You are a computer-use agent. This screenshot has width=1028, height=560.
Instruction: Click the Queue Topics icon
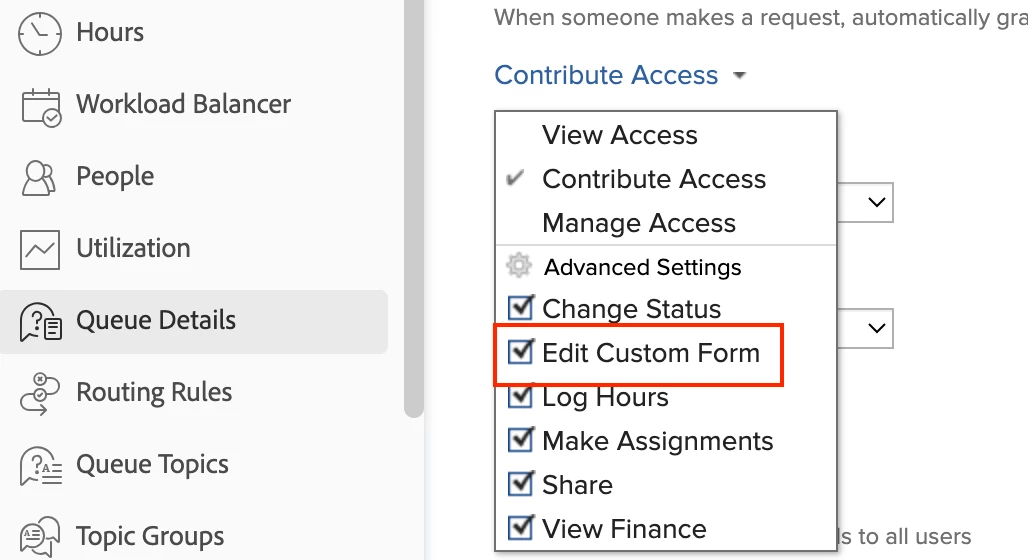tap(41, 465)
